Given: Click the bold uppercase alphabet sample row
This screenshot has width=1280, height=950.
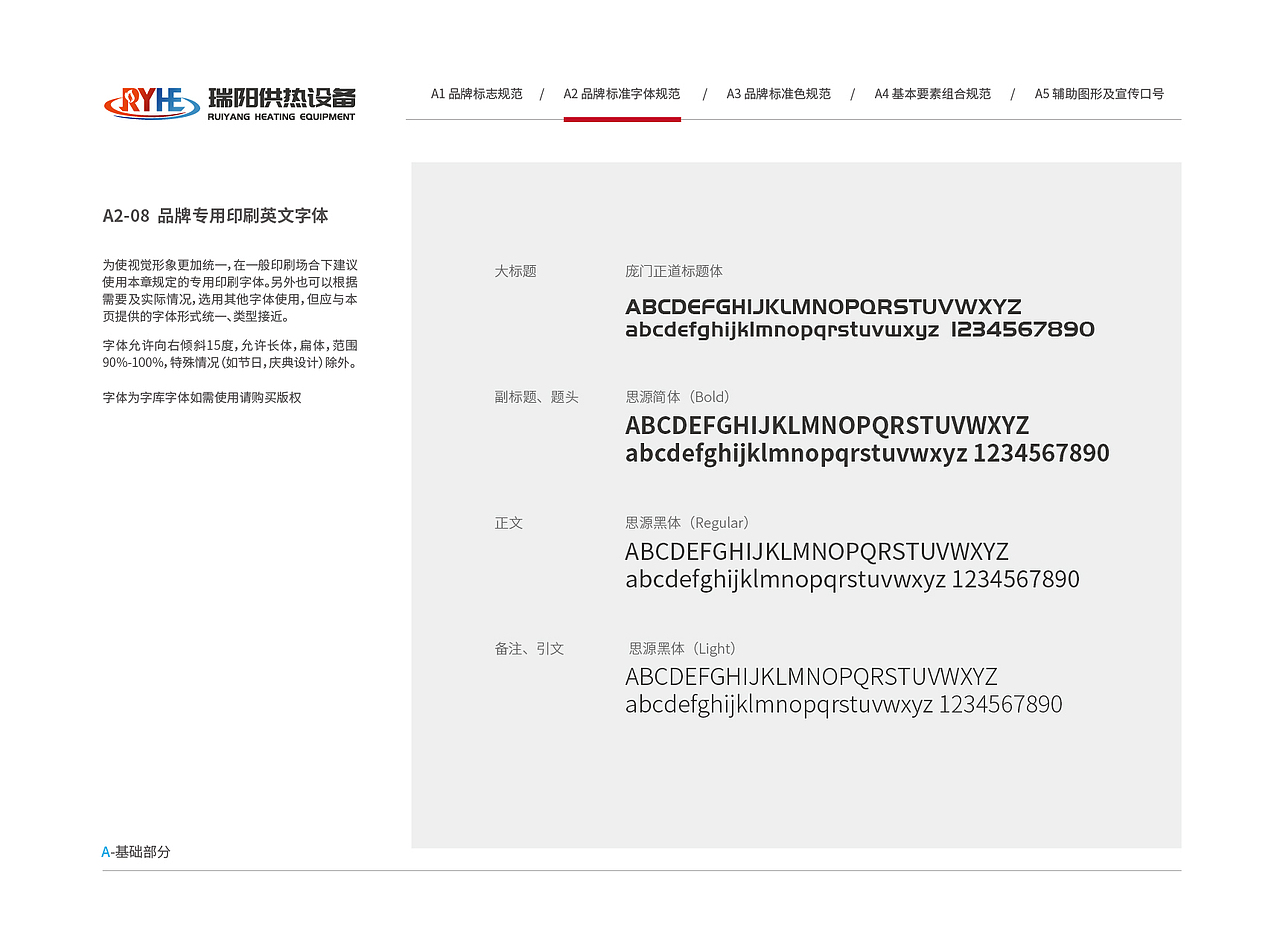Looking at the screenshot, I should click(x=827, y=425).
